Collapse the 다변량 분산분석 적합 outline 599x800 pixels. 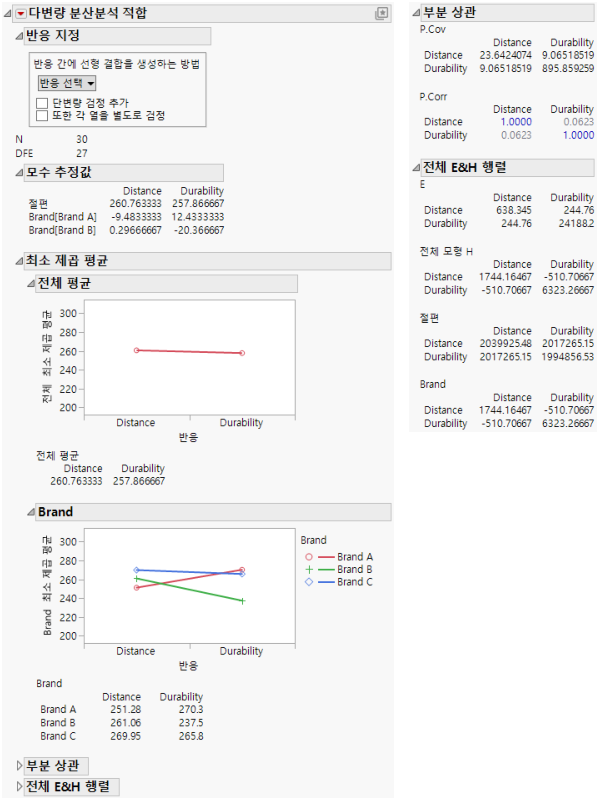(7, 14)
